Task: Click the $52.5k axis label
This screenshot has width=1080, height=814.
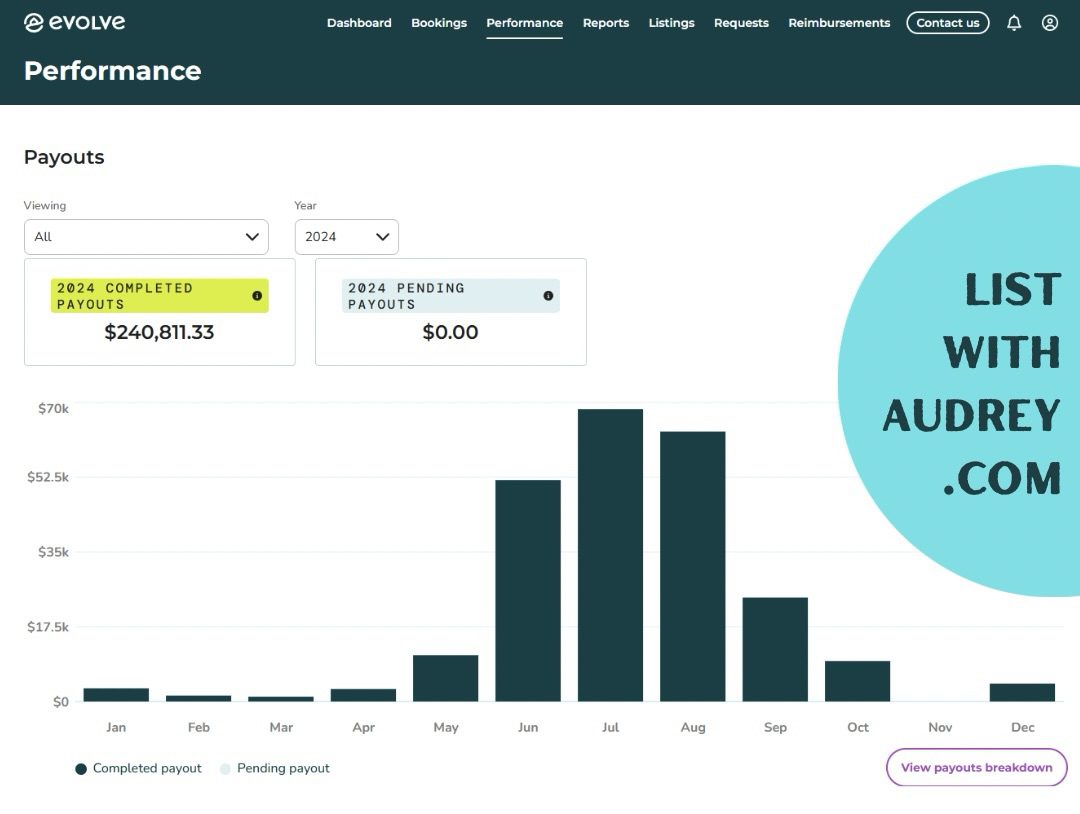Action: click(x=48, y=477)
